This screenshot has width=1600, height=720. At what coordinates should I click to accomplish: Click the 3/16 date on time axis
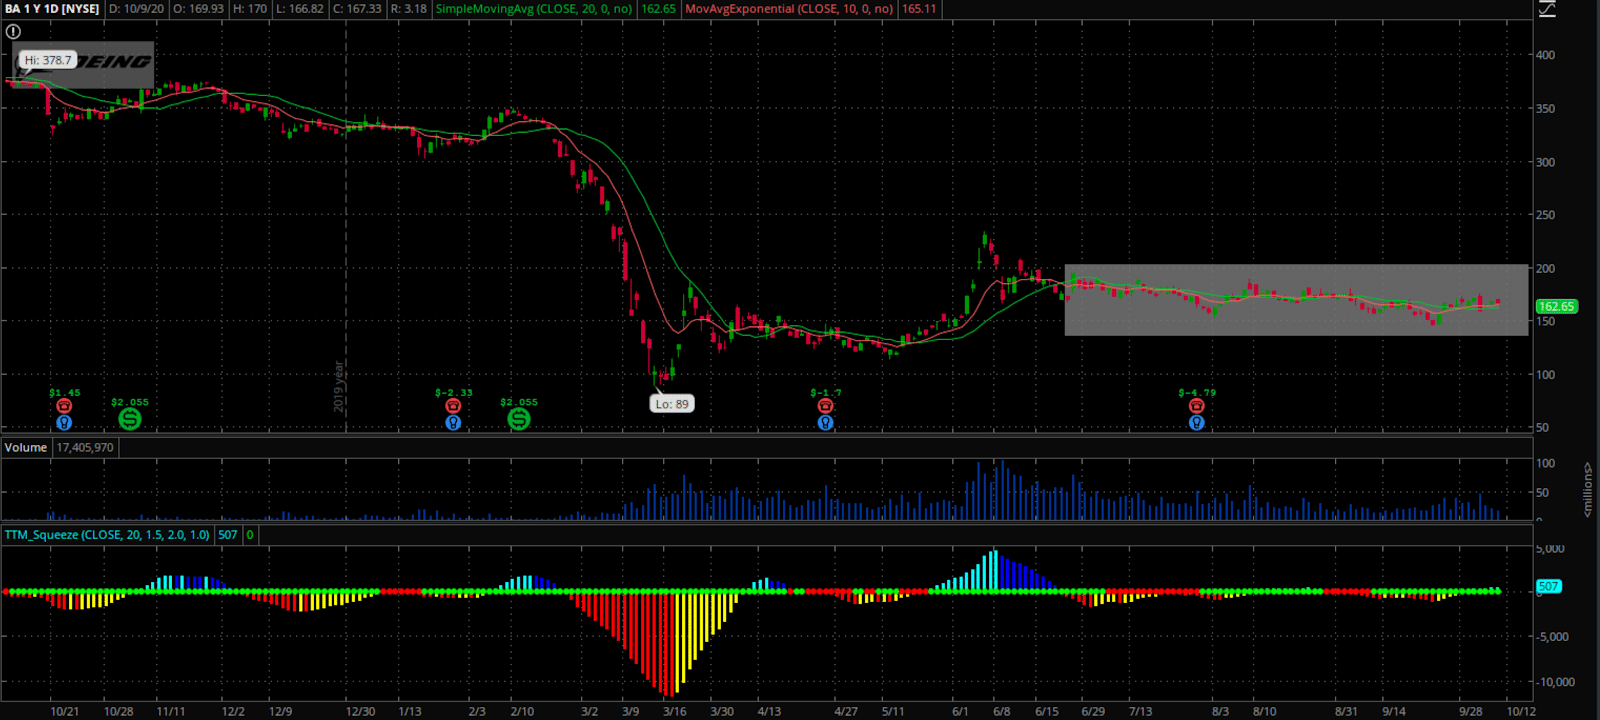[675, 712]
